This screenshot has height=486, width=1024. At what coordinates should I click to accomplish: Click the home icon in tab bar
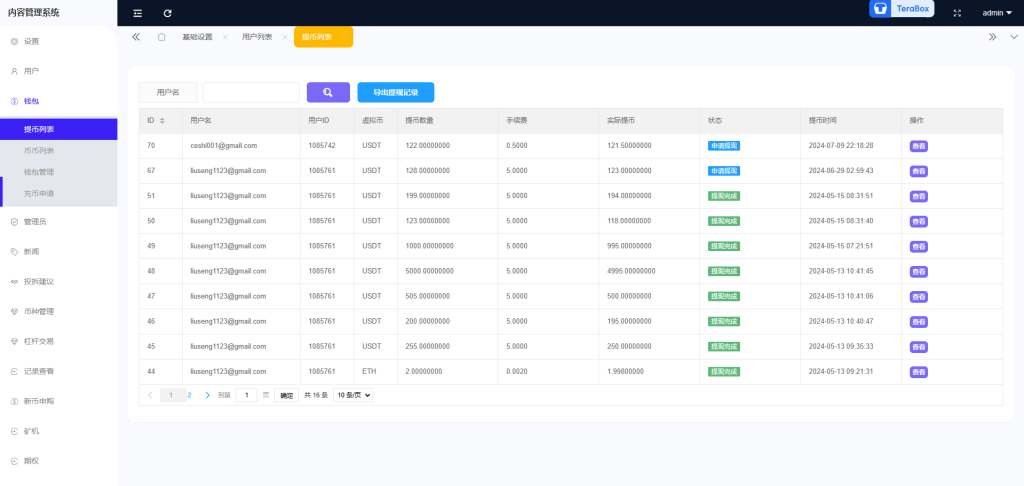(161, 37)
